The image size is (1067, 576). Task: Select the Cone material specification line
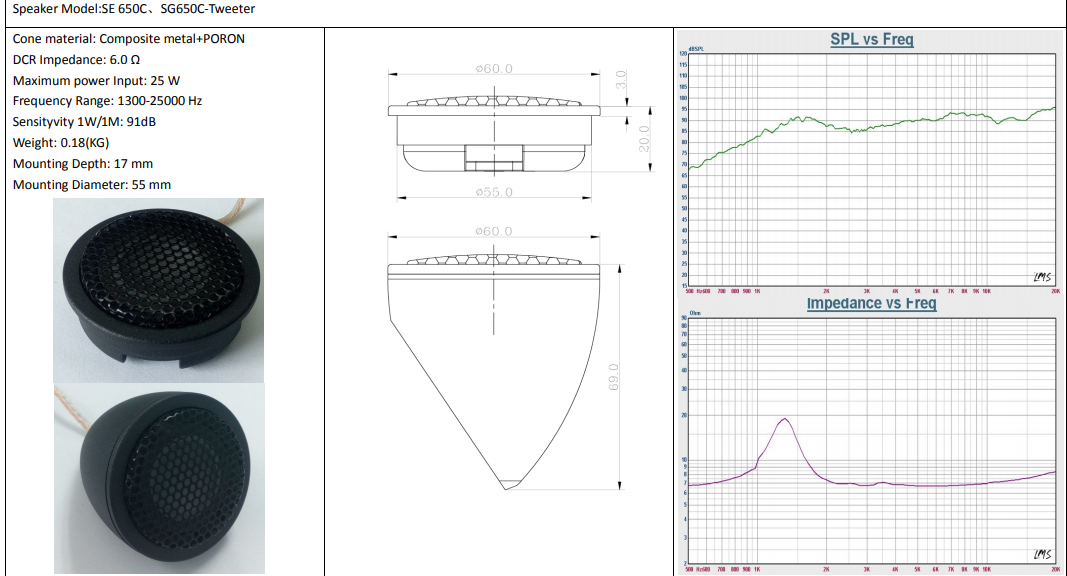128,39
